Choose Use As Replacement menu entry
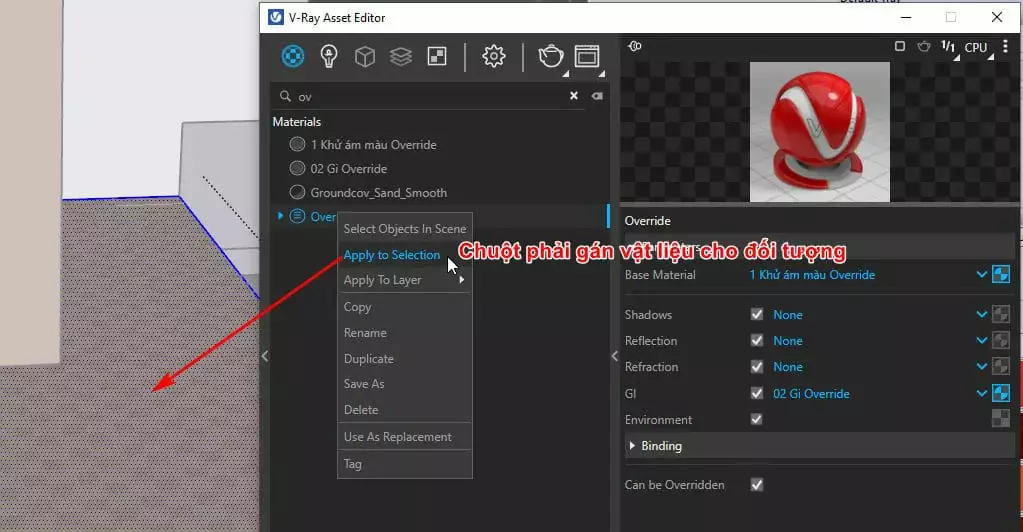This screenshot has width=1023, height=532. 397,437
